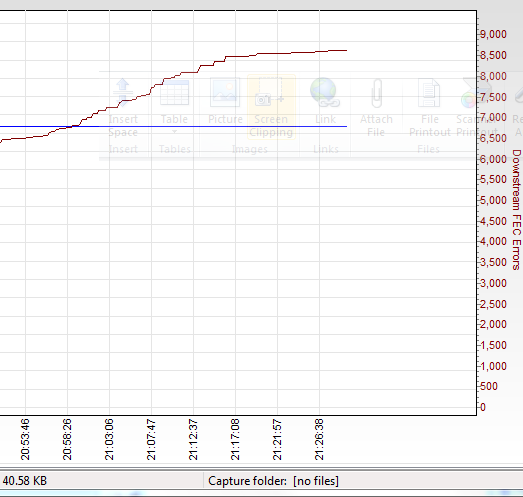
Task: Click the 'Capture folder: [no files]' status entry
Action: (274, 481)
